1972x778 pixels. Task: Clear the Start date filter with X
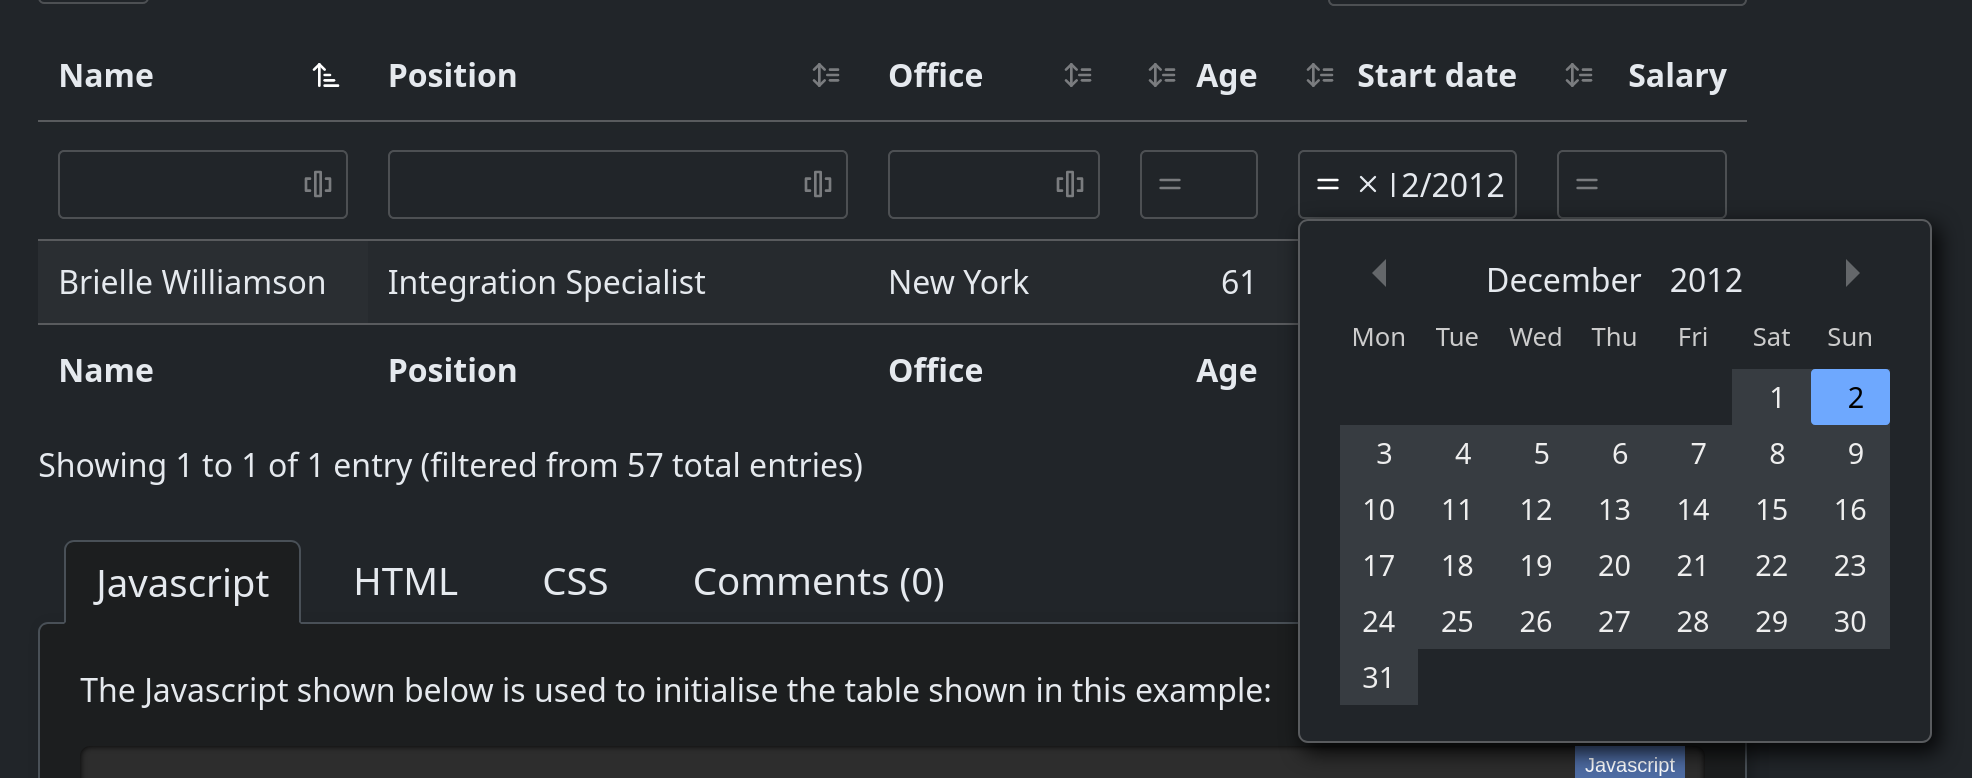[x=1367, y=184]
